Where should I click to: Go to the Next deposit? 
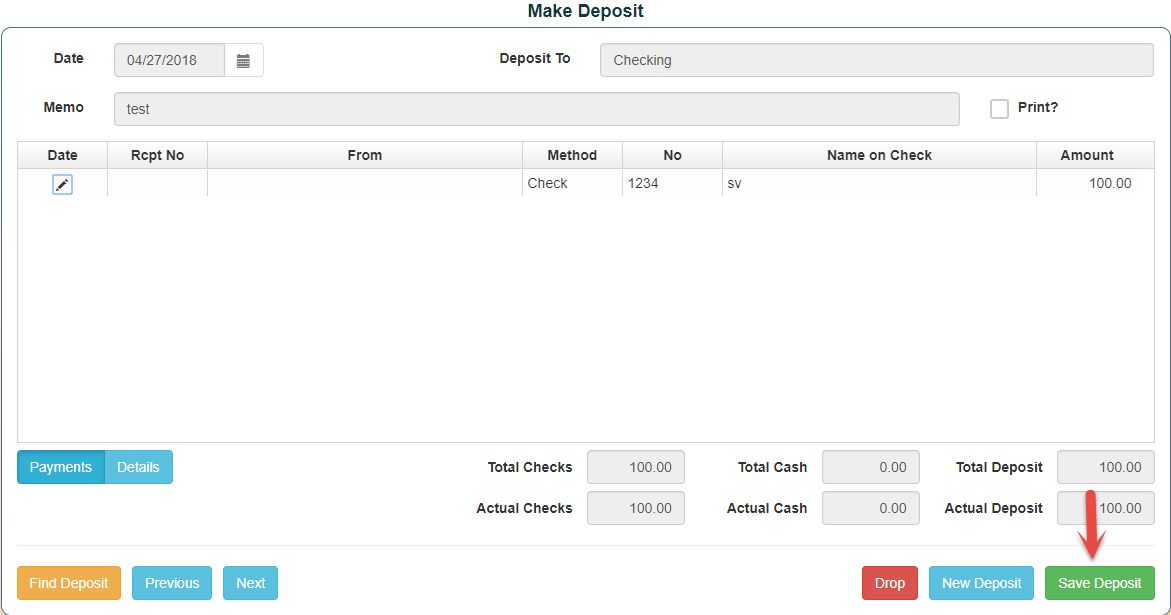[x=250, y=583]
